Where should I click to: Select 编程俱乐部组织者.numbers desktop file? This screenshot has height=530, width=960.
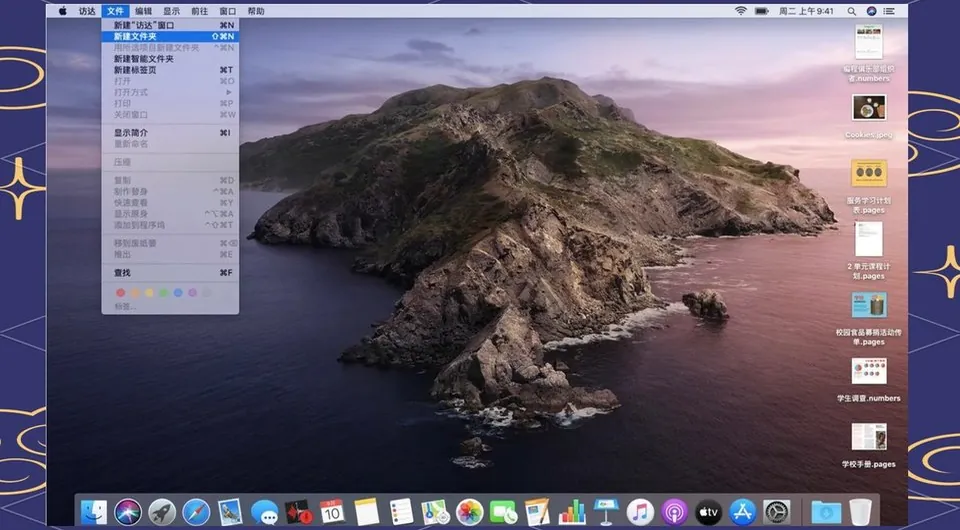[x=869, y=53]
